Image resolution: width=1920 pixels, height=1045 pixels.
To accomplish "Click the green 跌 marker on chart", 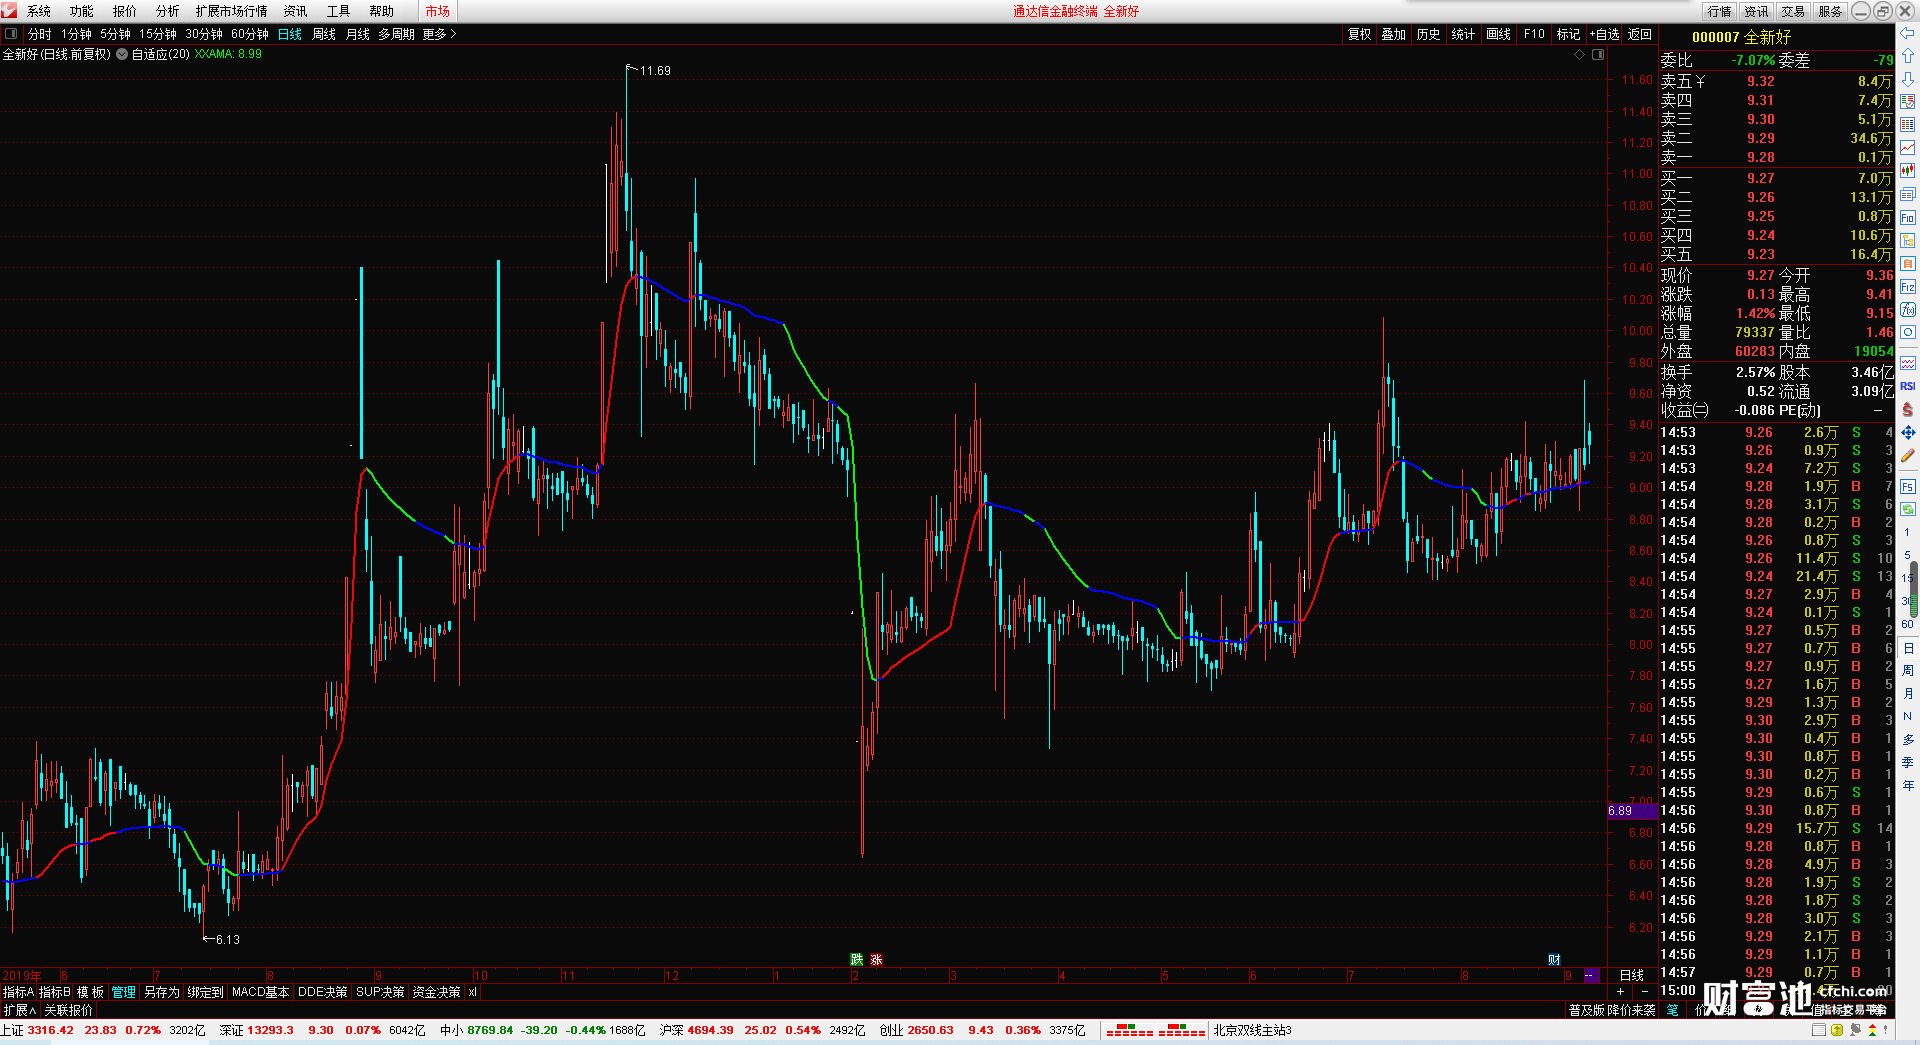I will tap(856, 960).
